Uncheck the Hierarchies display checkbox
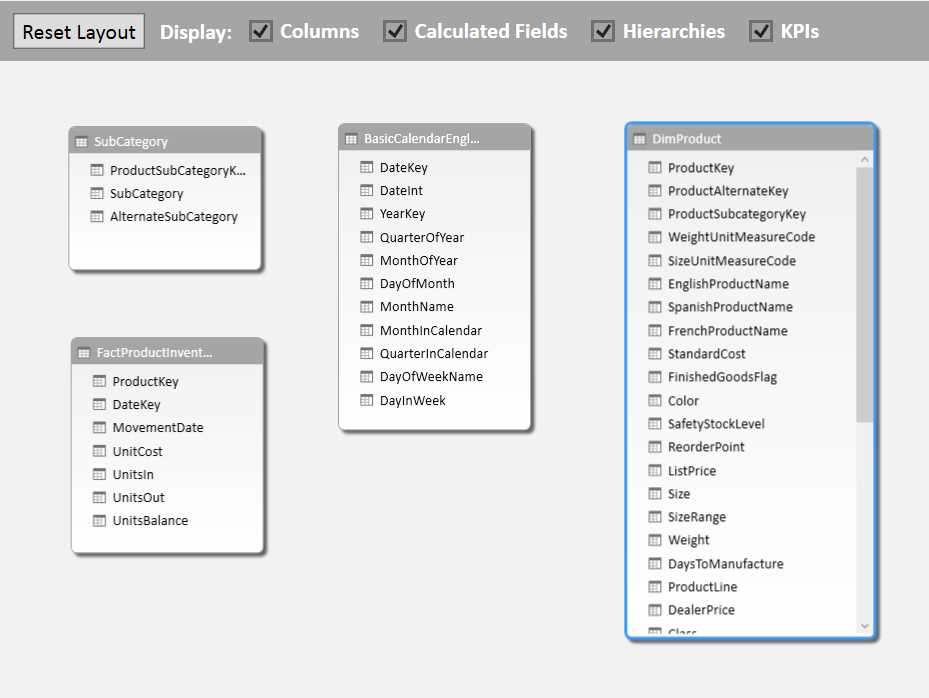Viewport: 929px width, 698px height. (x=603, y=31)
